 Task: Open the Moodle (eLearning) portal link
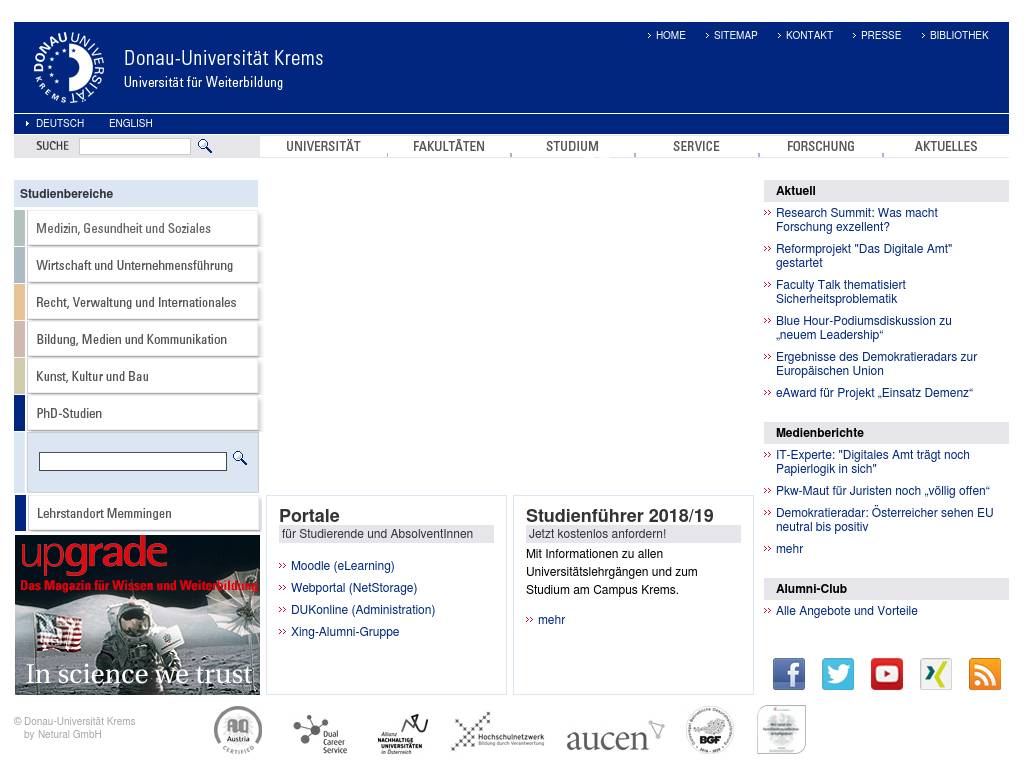tap(342, 566)
